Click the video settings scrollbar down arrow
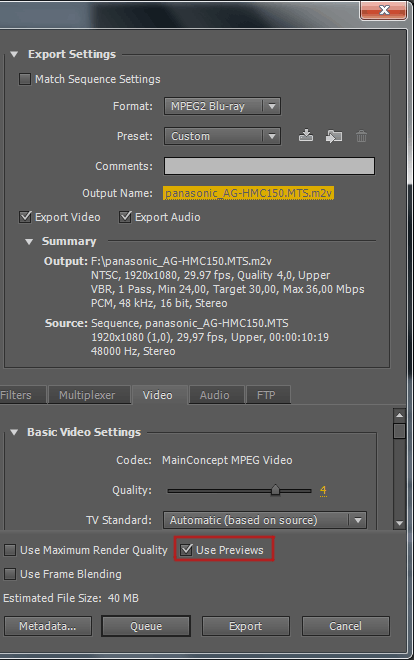 click(399, 523)
